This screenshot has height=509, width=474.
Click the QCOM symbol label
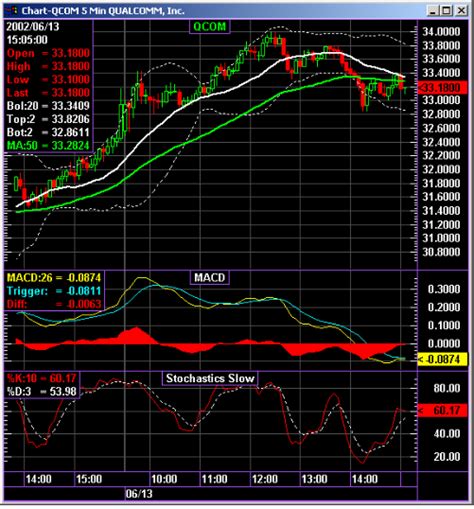209,26
